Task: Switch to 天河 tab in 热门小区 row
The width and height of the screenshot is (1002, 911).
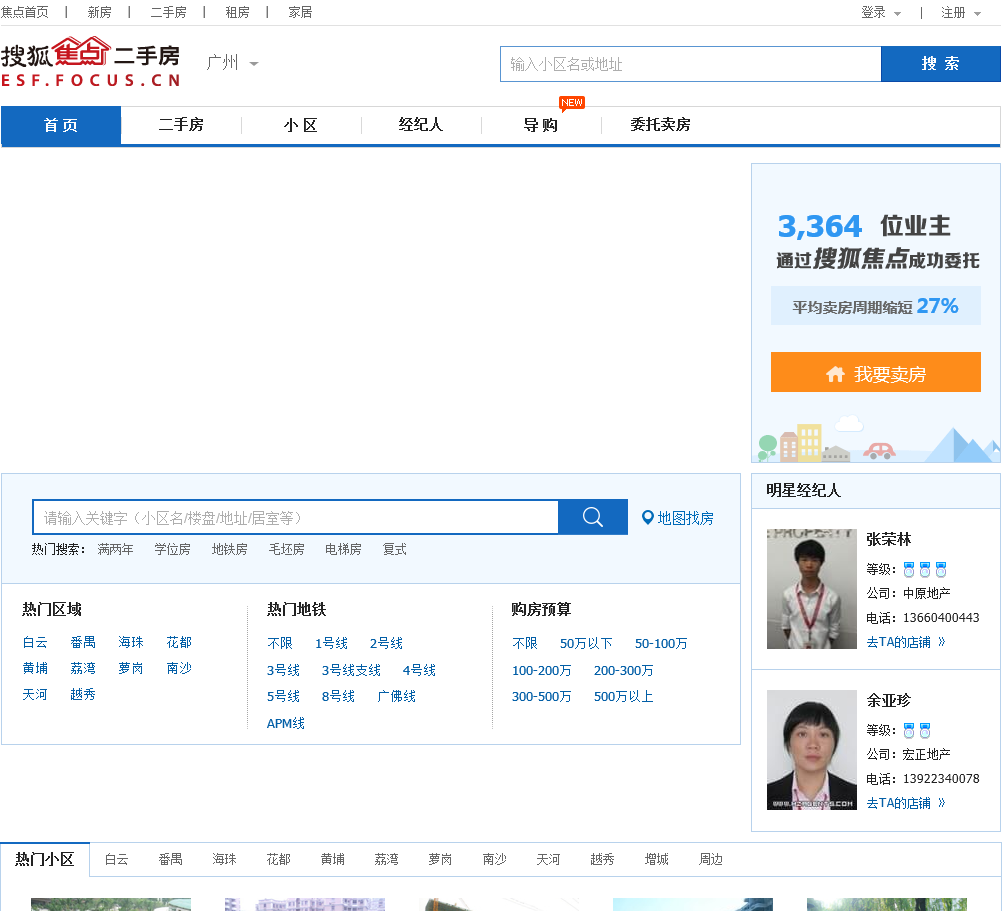Action: (x=548, y=860)
